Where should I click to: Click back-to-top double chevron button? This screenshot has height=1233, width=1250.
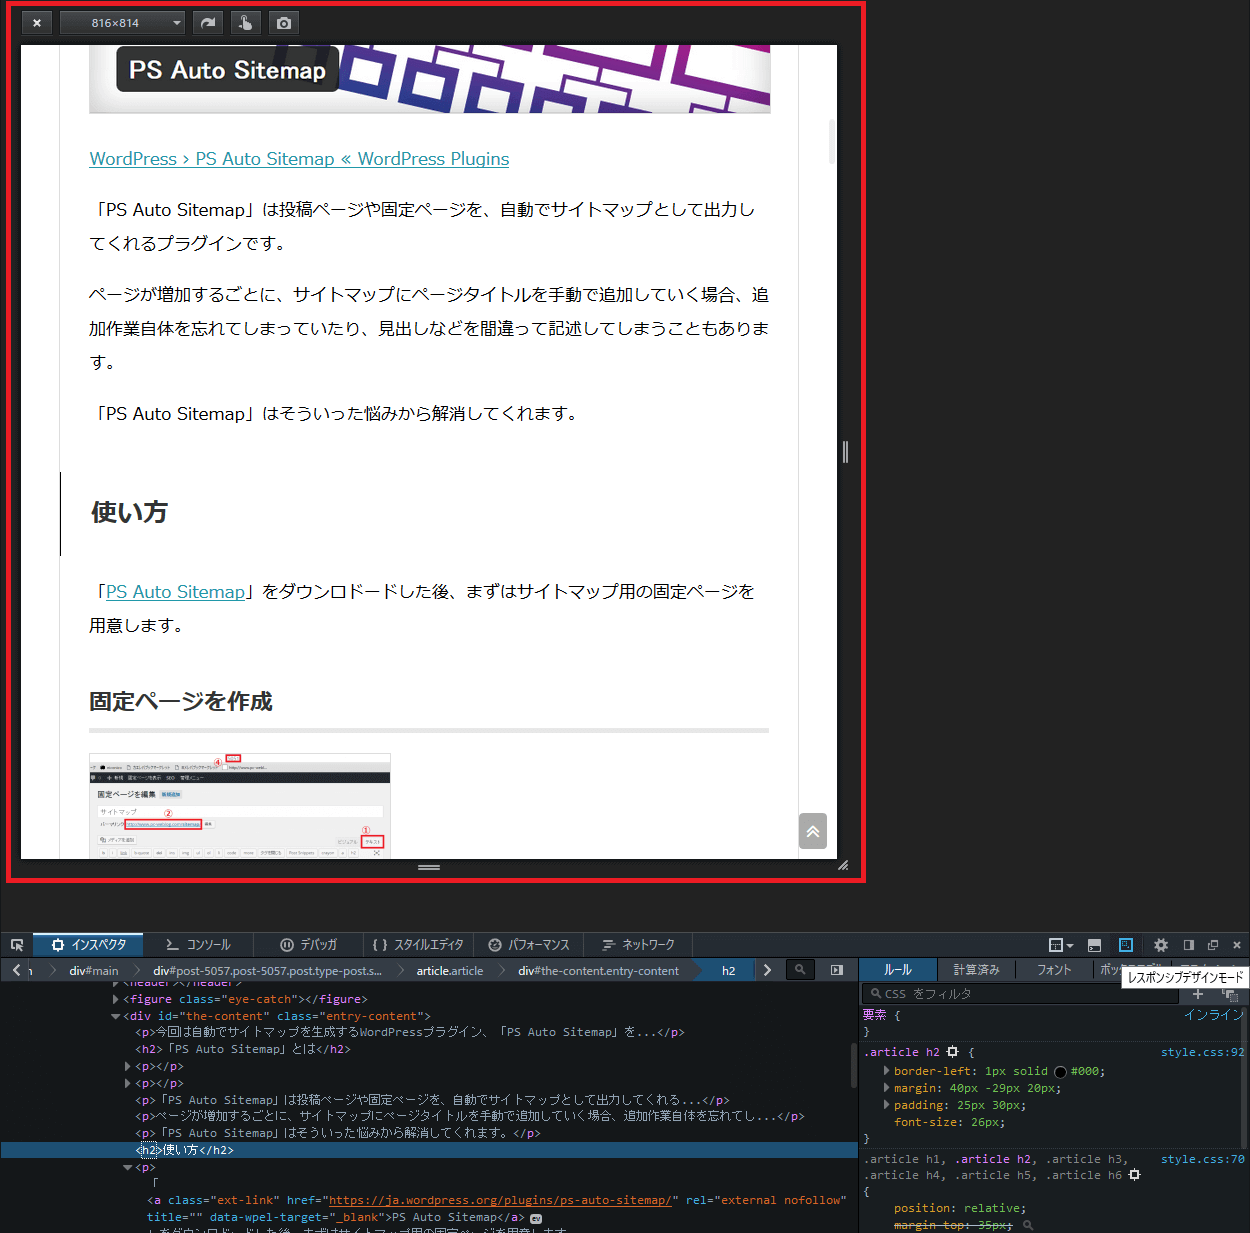tap(813, 831)
